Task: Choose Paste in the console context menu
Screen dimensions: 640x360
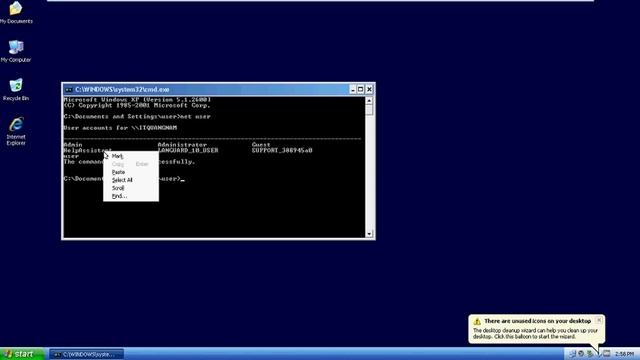Action: tap(131, 172)
